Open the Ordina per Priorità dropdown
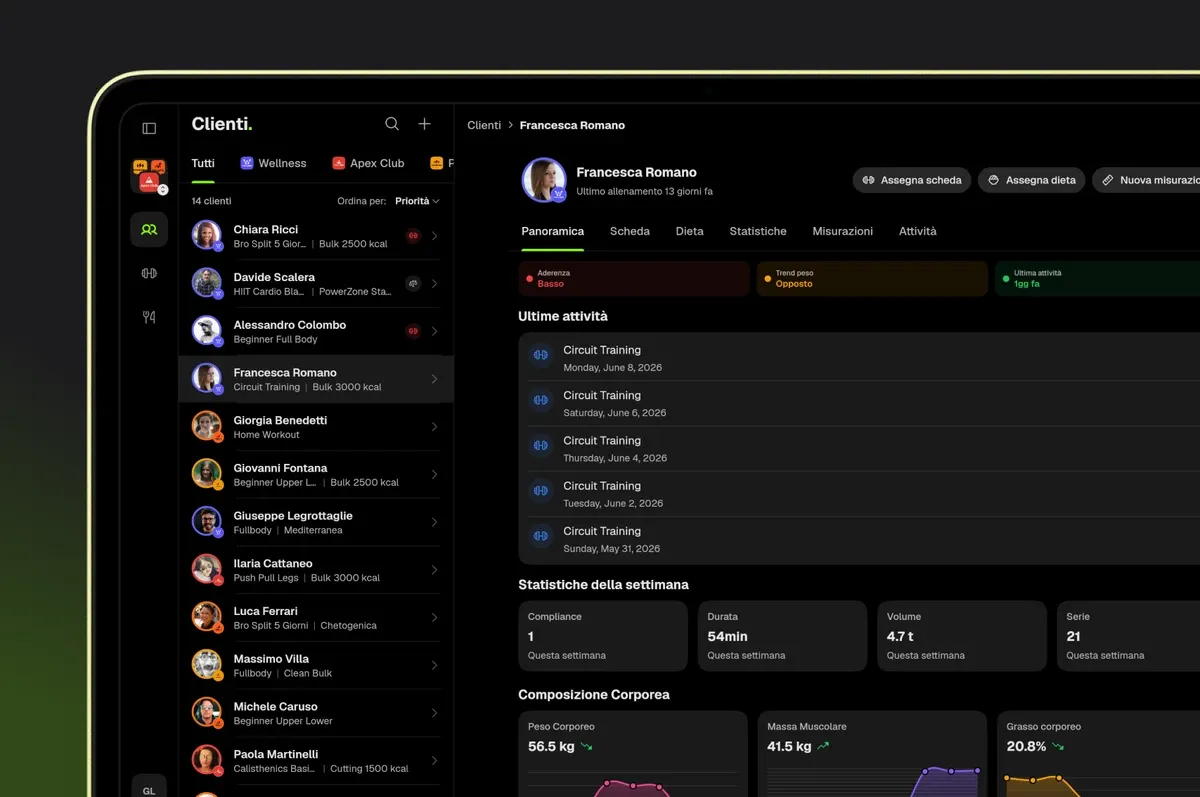This screenshot has height=797, width=1200. (x=417, y=201)
